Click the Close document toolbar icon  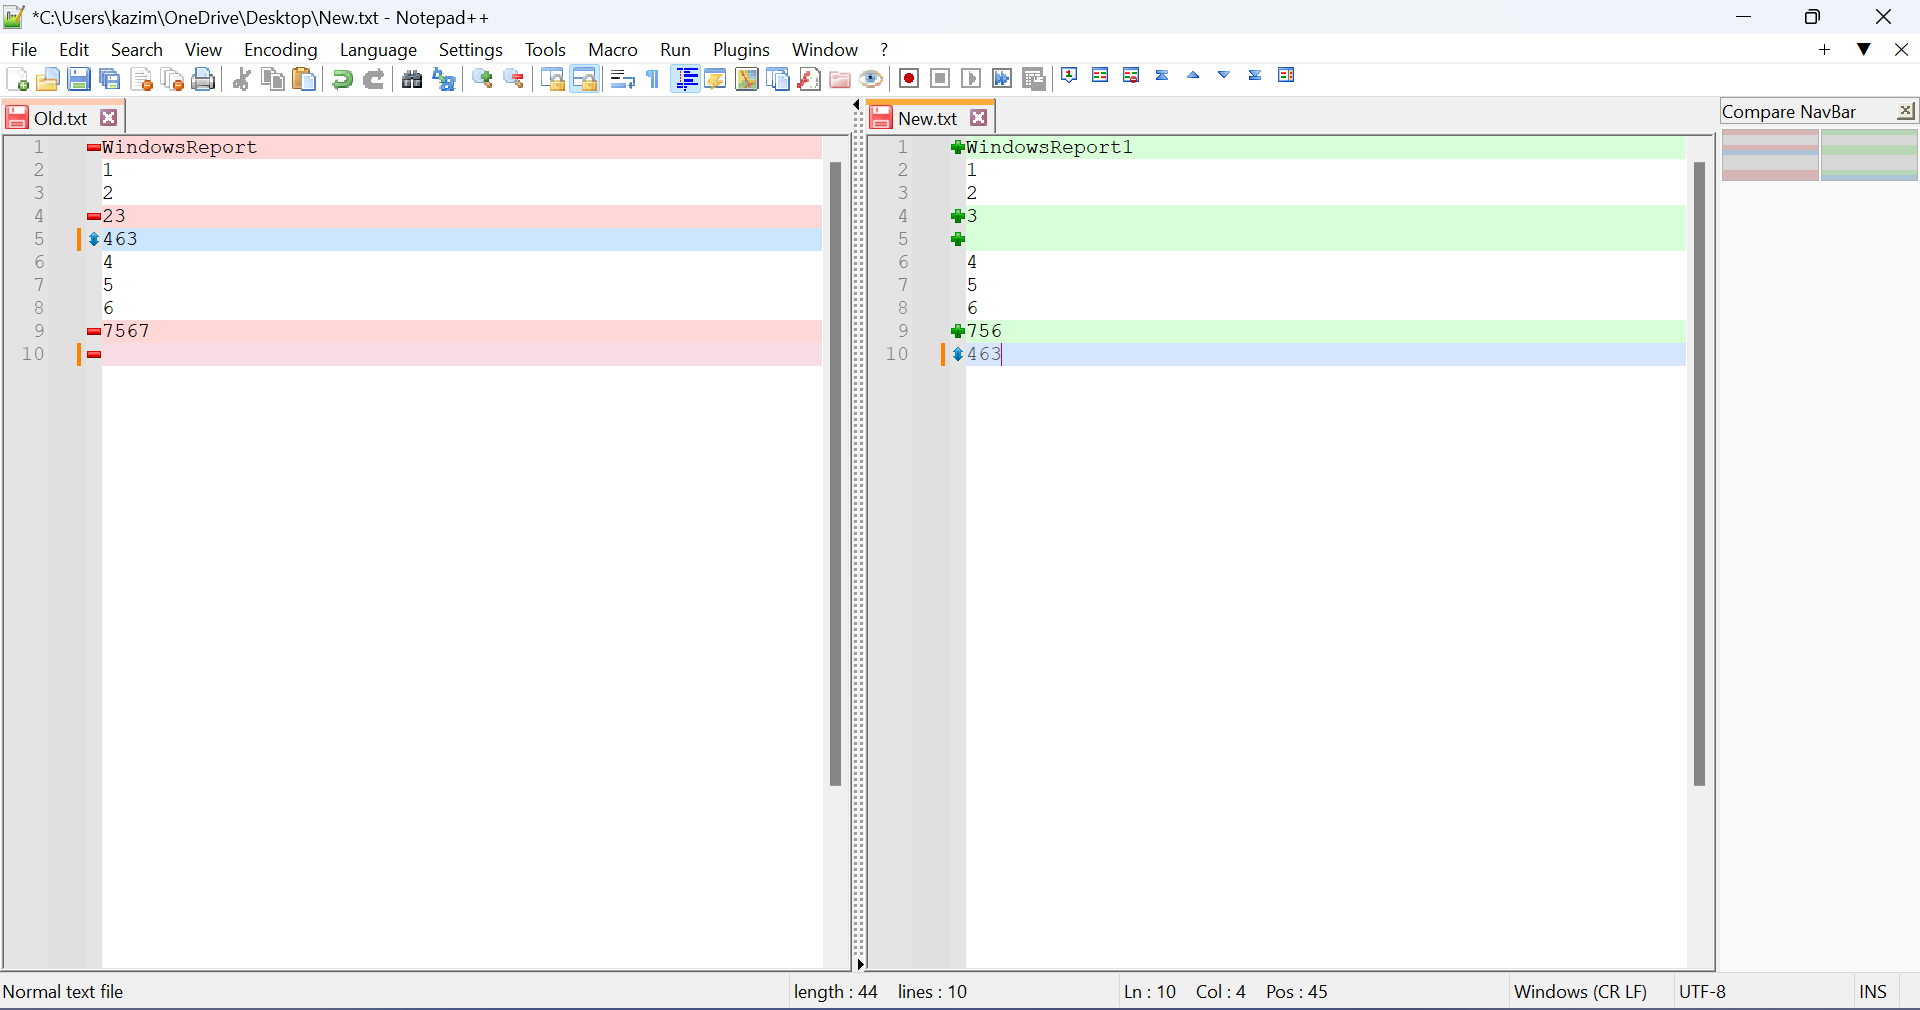[142, 79]
